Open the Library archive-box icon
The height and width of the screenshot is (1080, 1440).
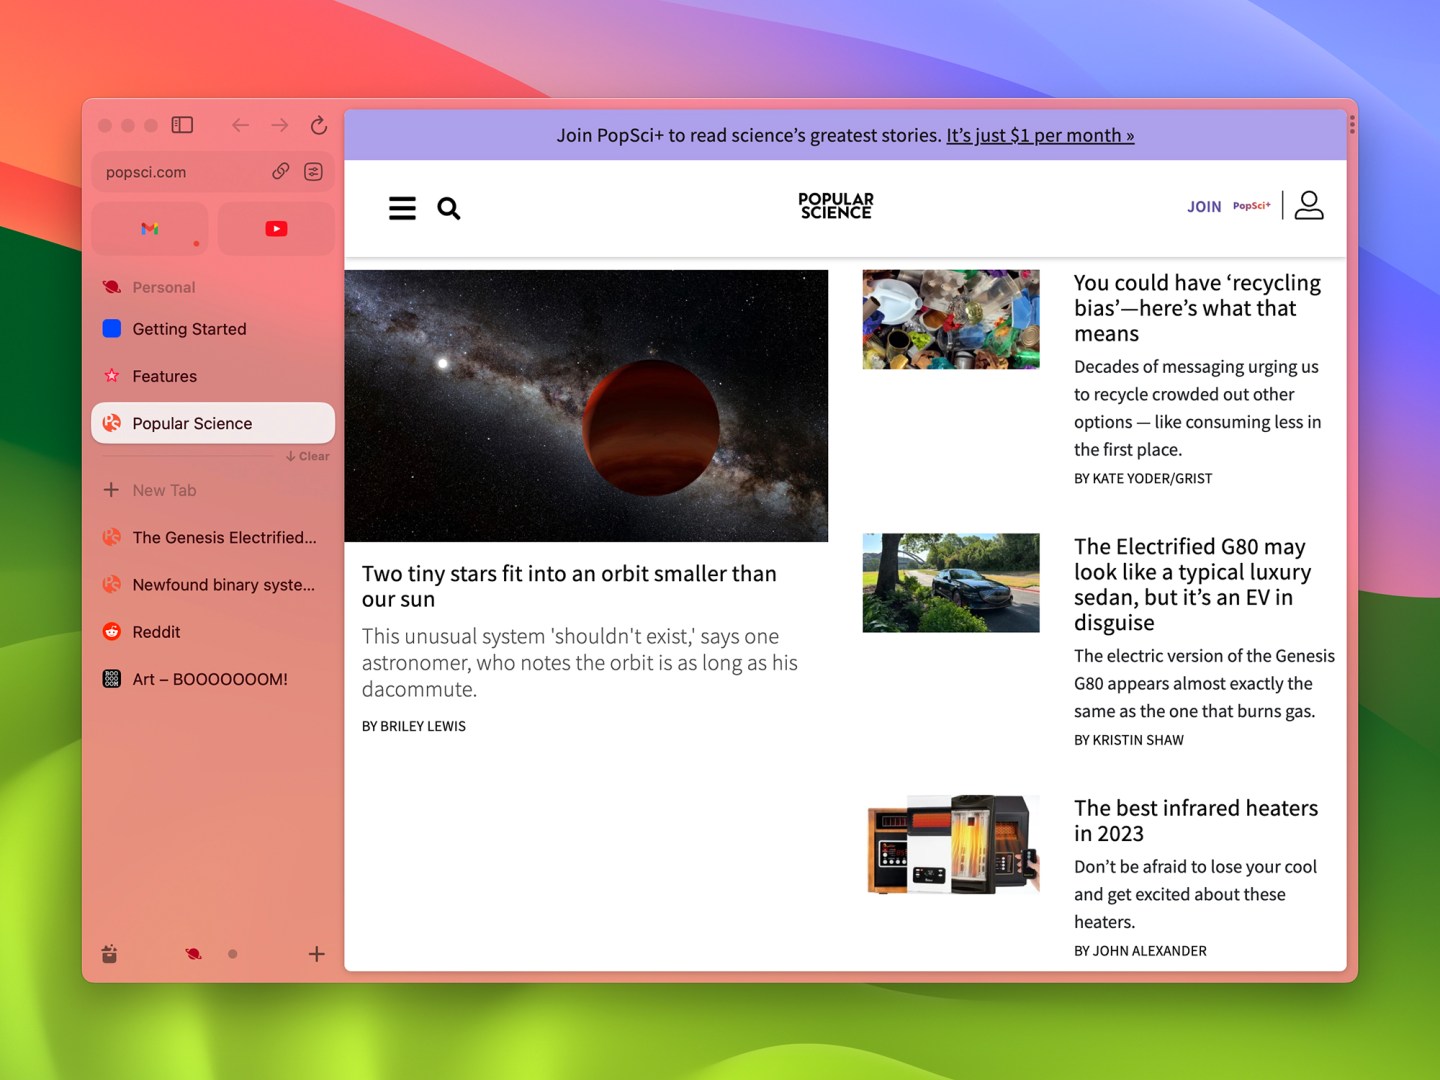point(110,953)
